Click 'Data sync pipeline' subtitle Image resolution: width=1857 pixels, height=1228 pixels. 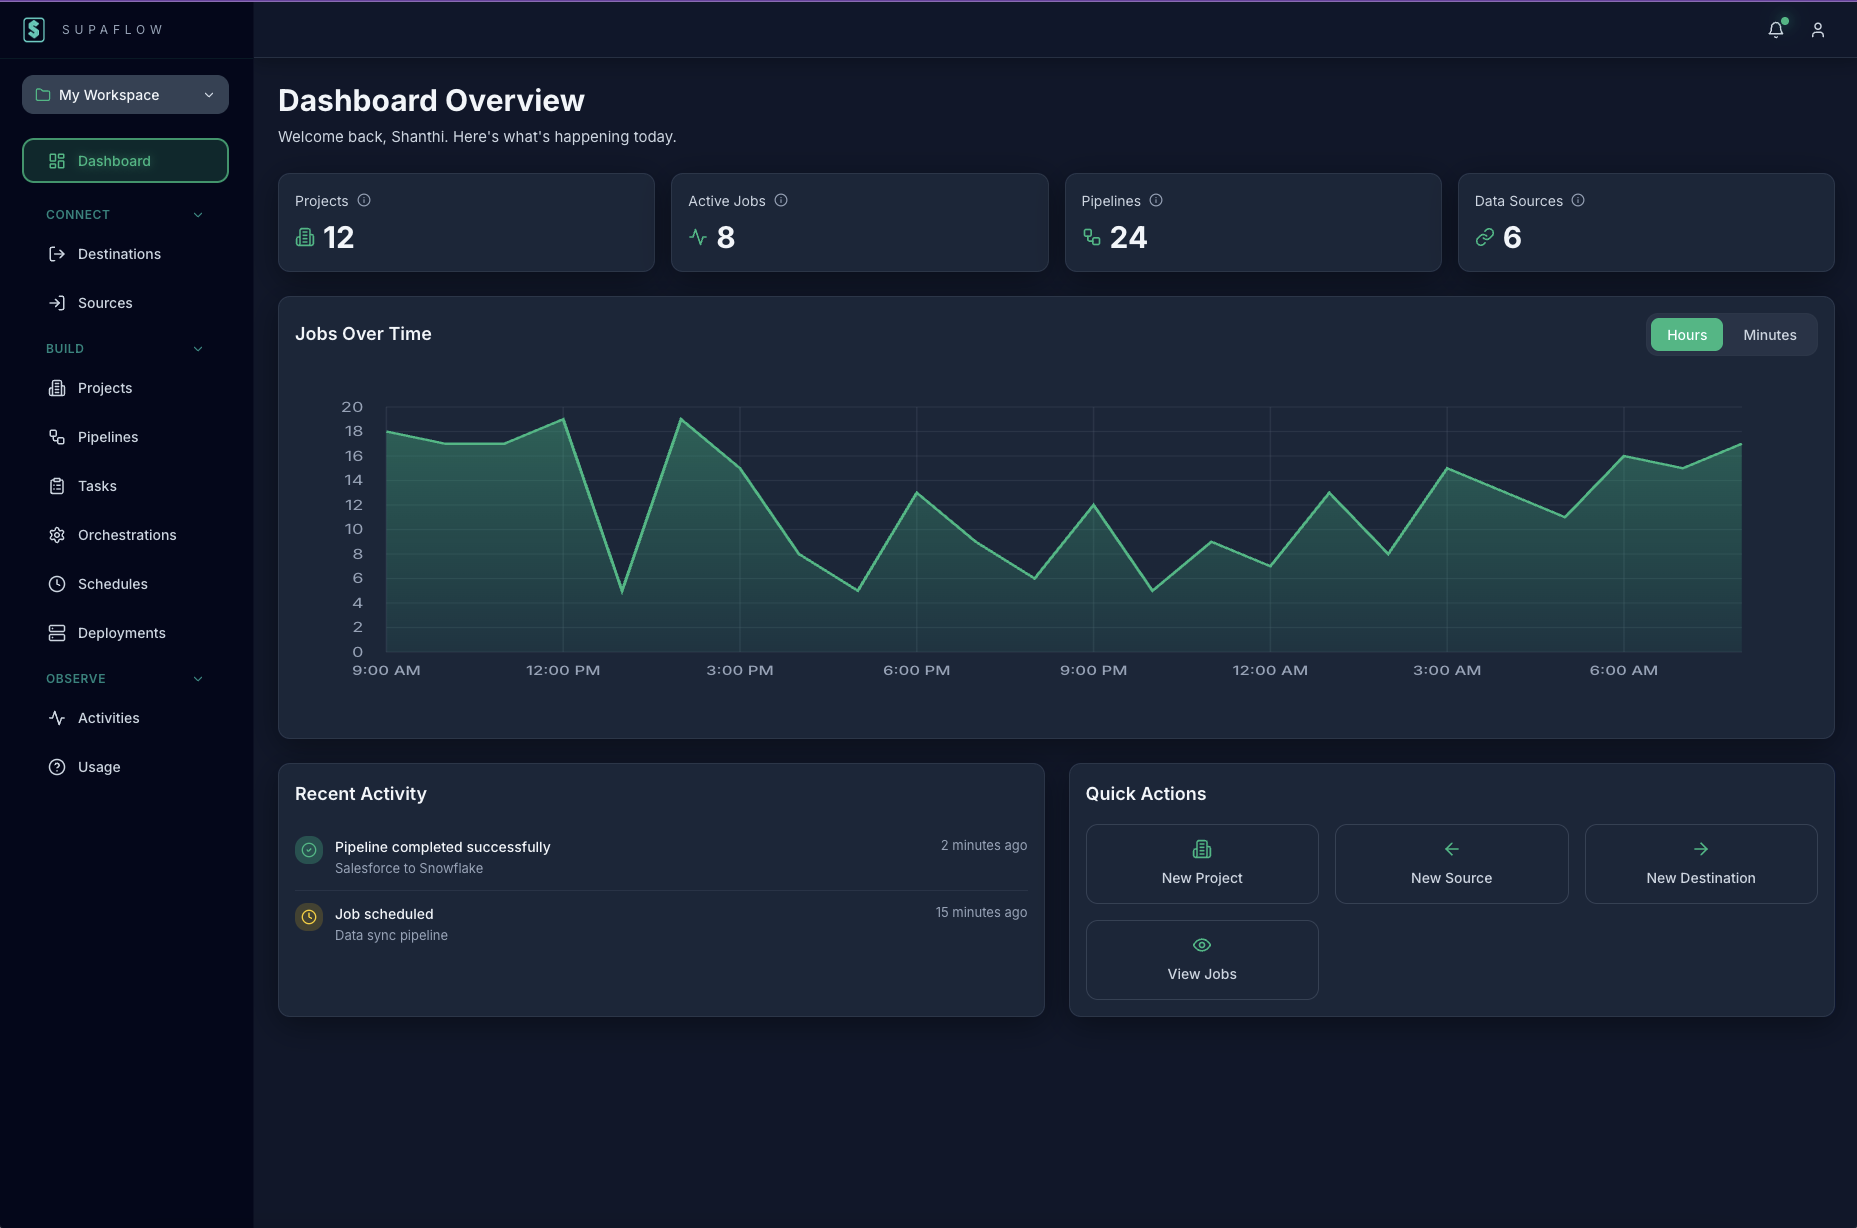pos(391,936)
